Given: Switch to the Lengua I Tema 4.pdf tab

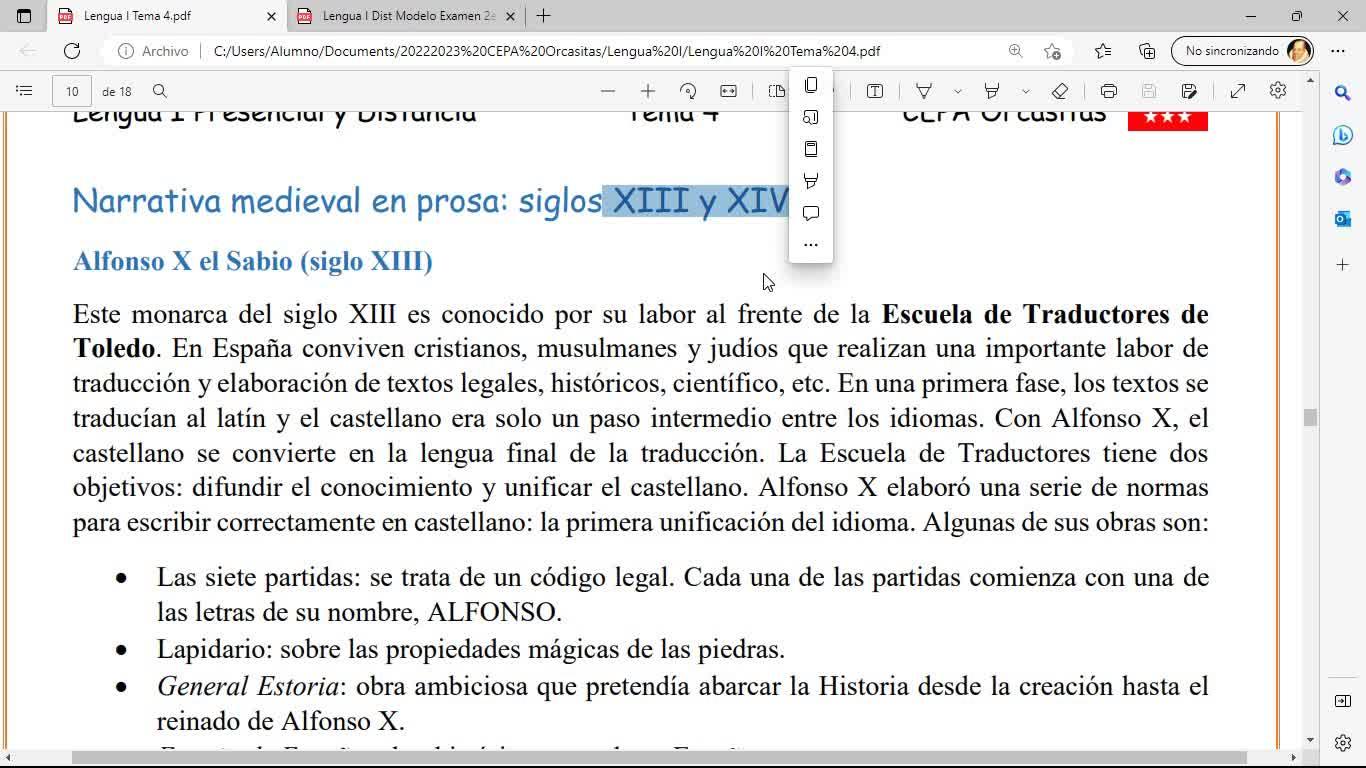Looking at the screenshot, I should (167, 16).
